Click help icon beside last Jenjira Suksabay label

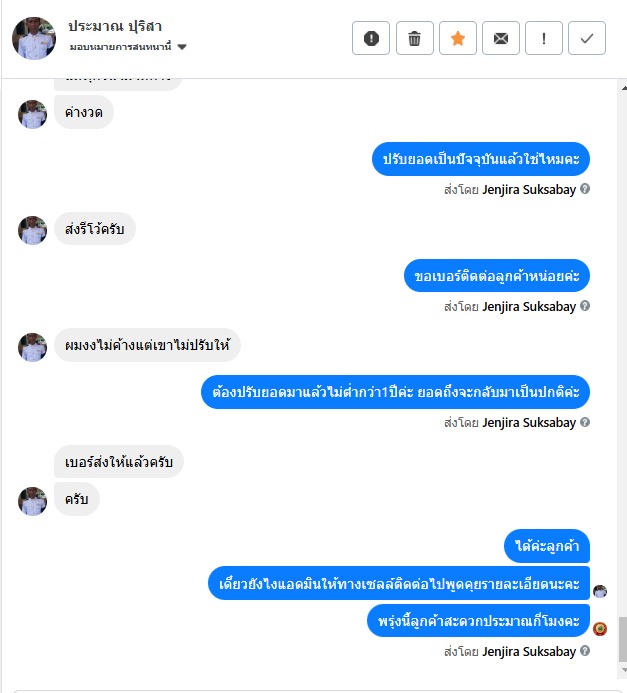pyautogui.click(x=585, y=651)
